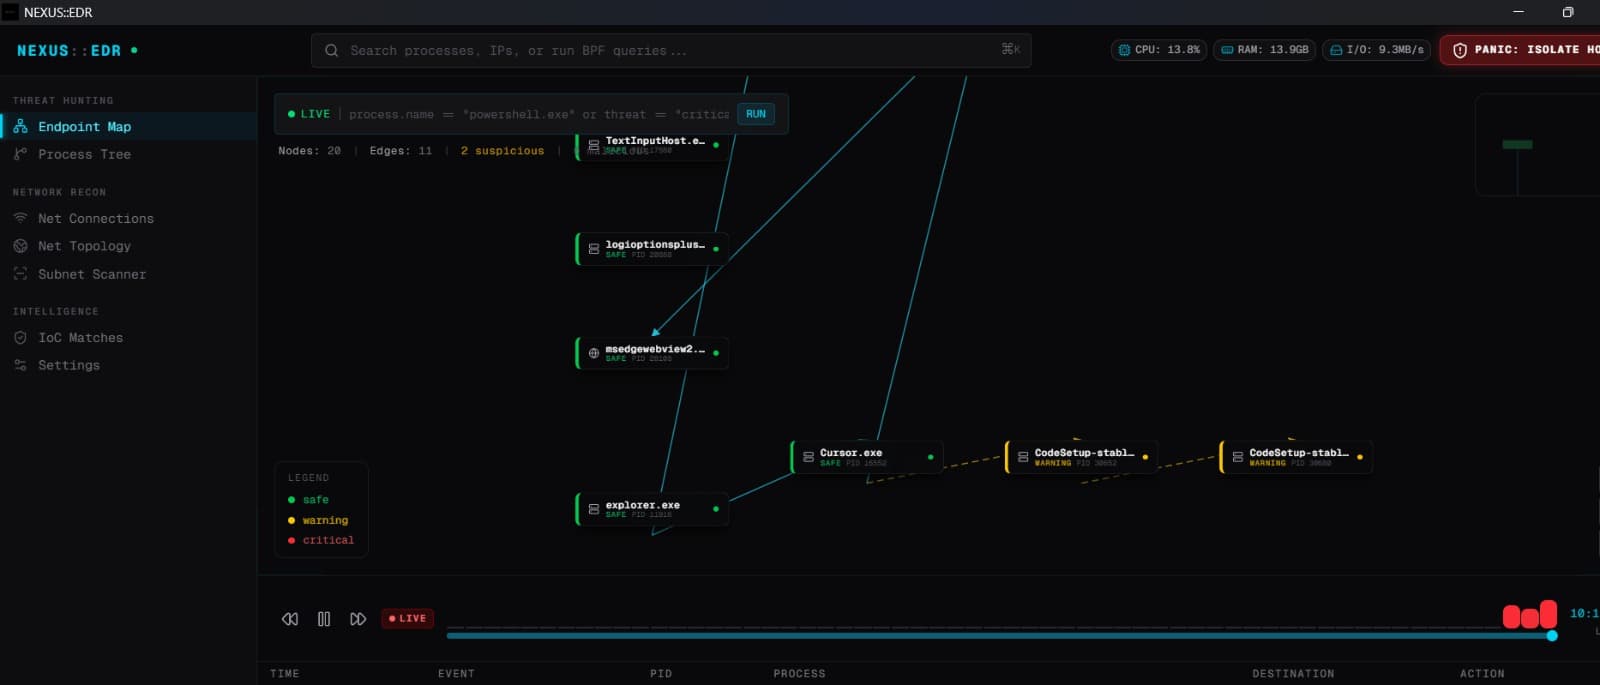Click the shield icon in the PANIC button

click(1460, 50)
